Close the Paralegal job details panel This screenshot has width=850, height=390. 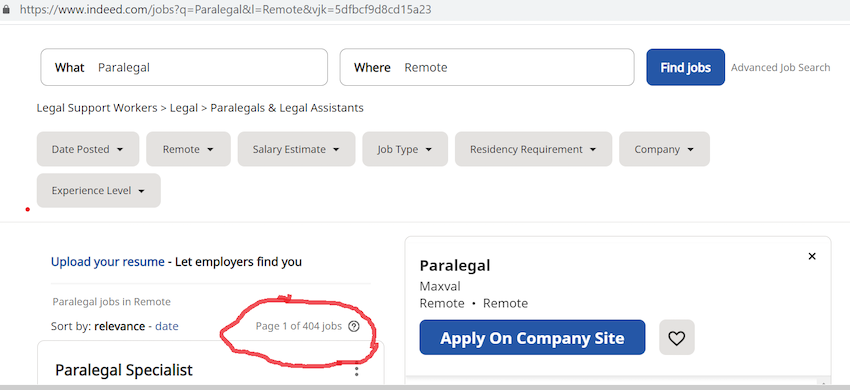coord(812,256)
